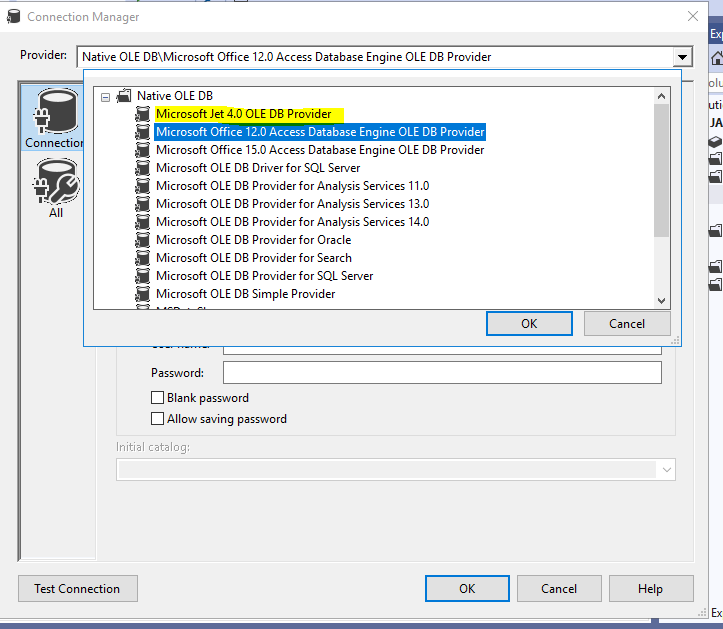
Task: Select Microsoft Office 12.0 Access Database Engine provider
Action: [320, 132]
